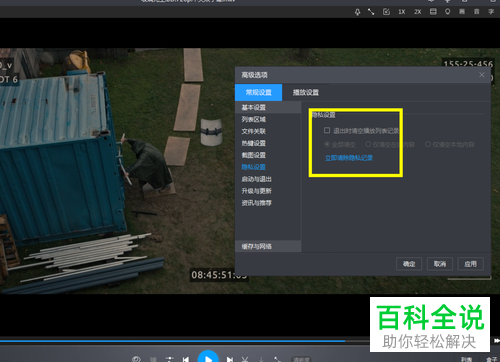The height and width of the screenshot is (362, 500).
Task: Click the diagonal resize arrows icon in top toolbar
Action: (x=371, y=12)
